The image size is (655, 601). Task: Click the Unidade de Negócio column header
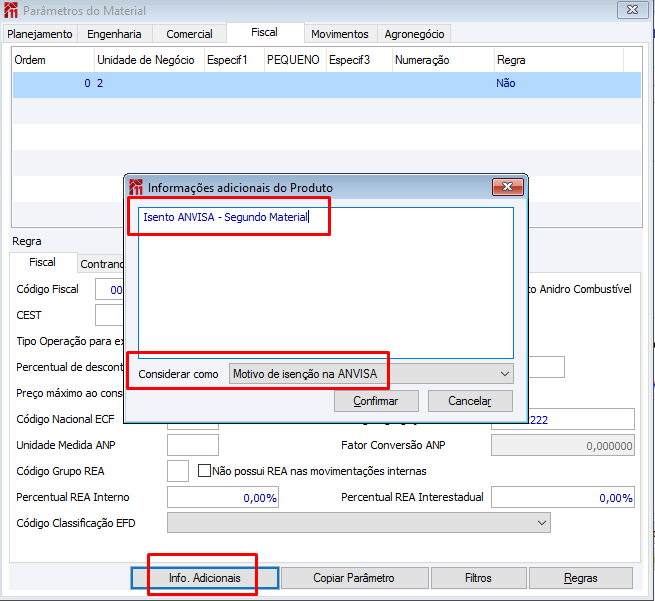149,60
